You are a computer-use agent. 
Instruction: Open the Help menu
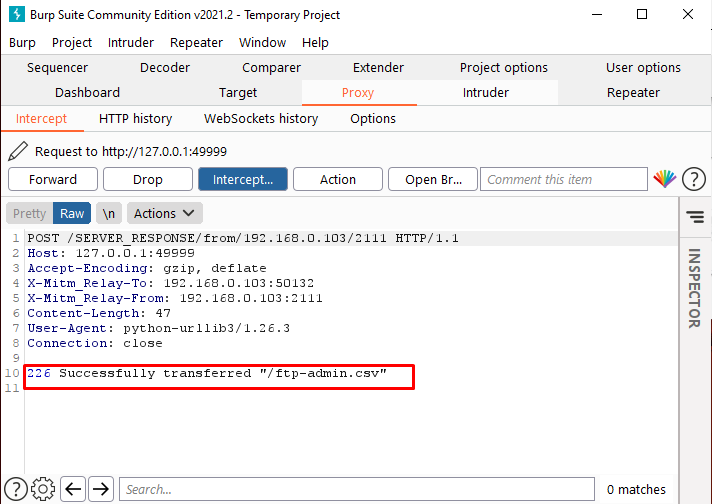click(315, 43)
